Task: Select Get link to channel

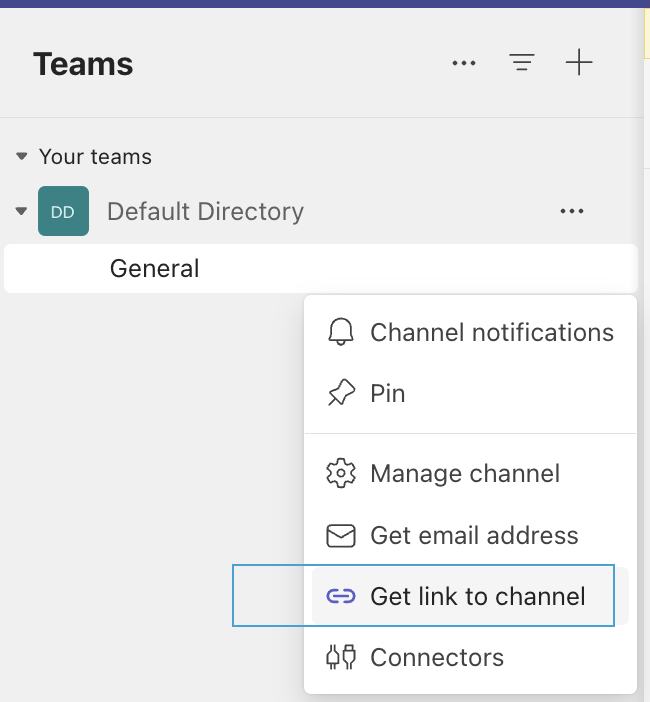Action: pos(470,596)
